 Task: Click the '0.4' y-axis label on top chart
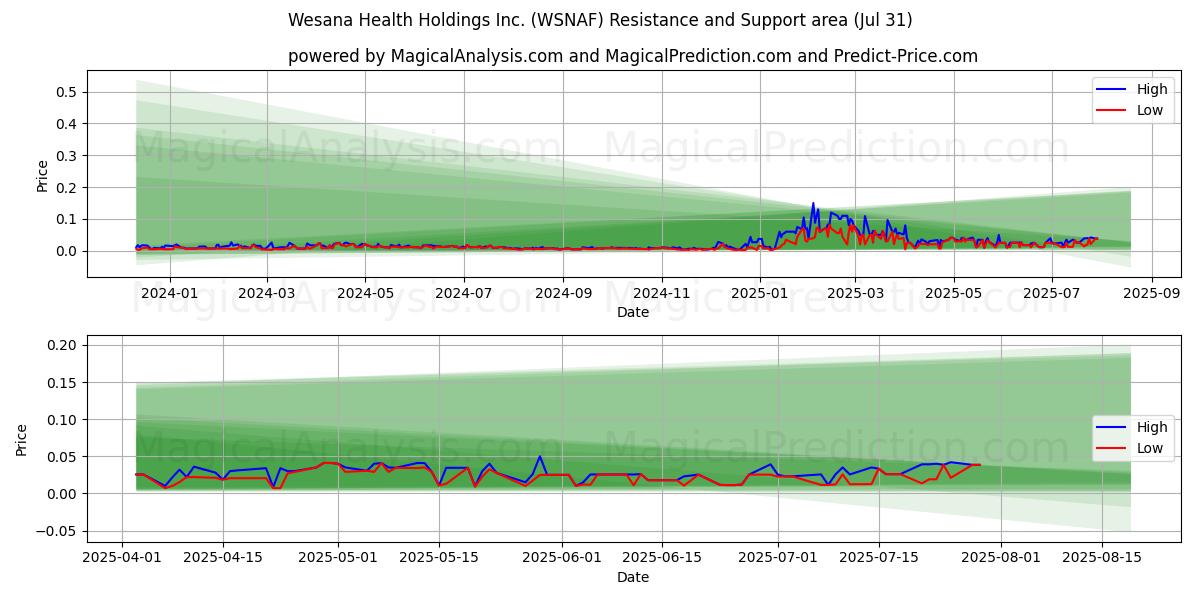coord(68,124)
